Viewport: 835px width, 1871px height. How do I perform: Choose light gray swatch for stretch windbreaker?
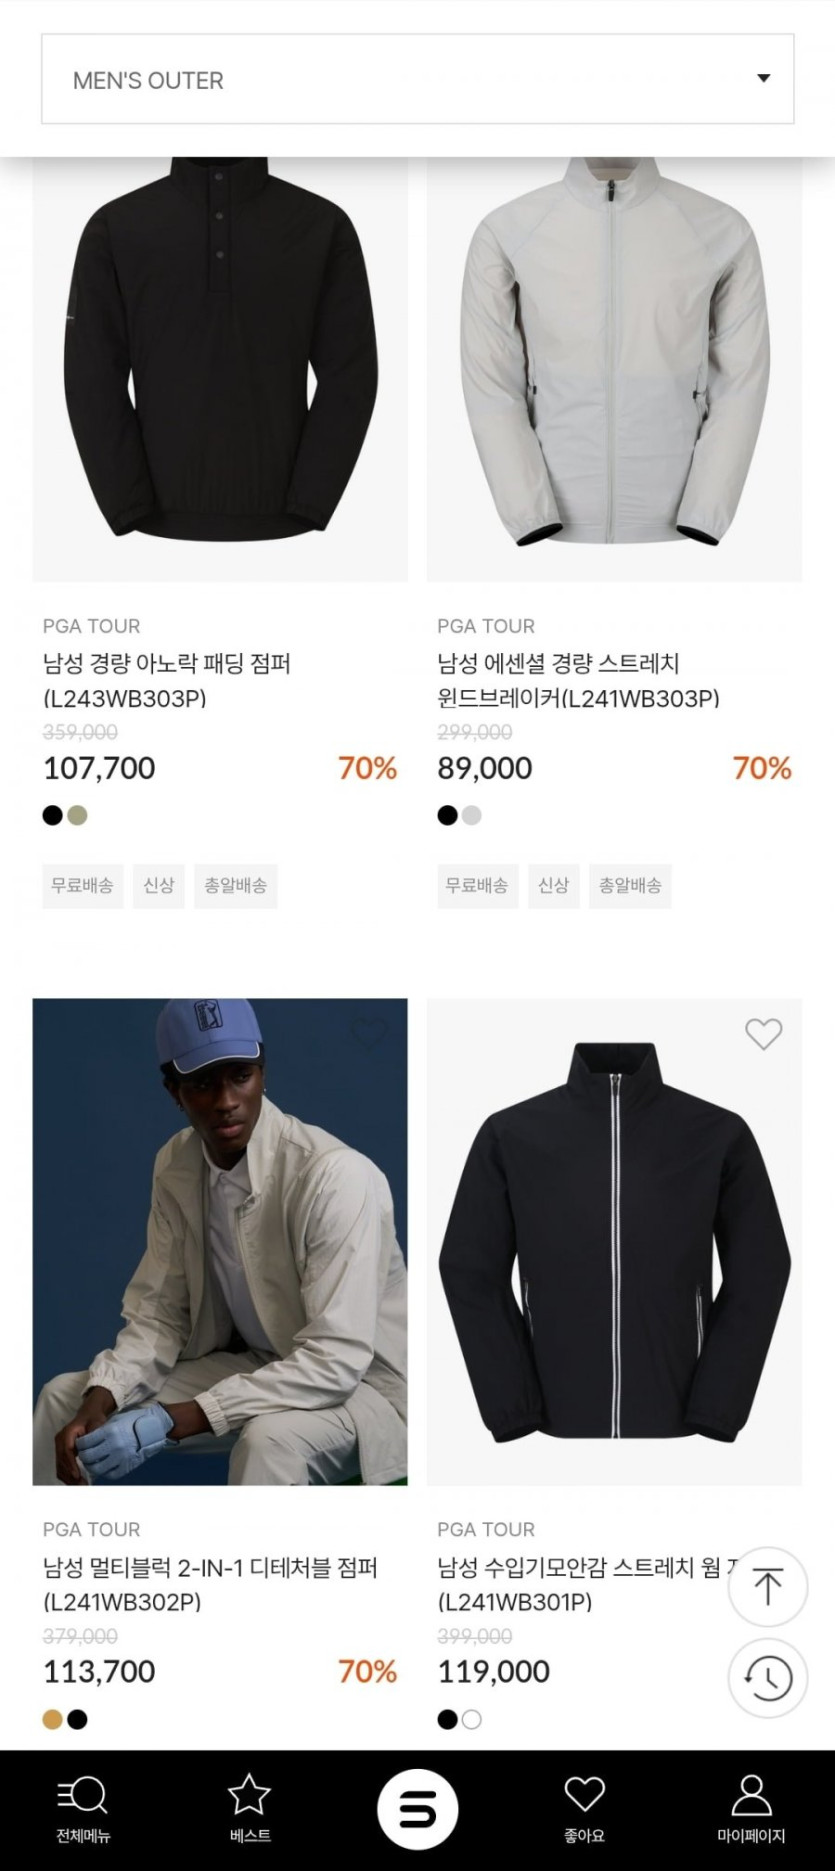point(472,816)
